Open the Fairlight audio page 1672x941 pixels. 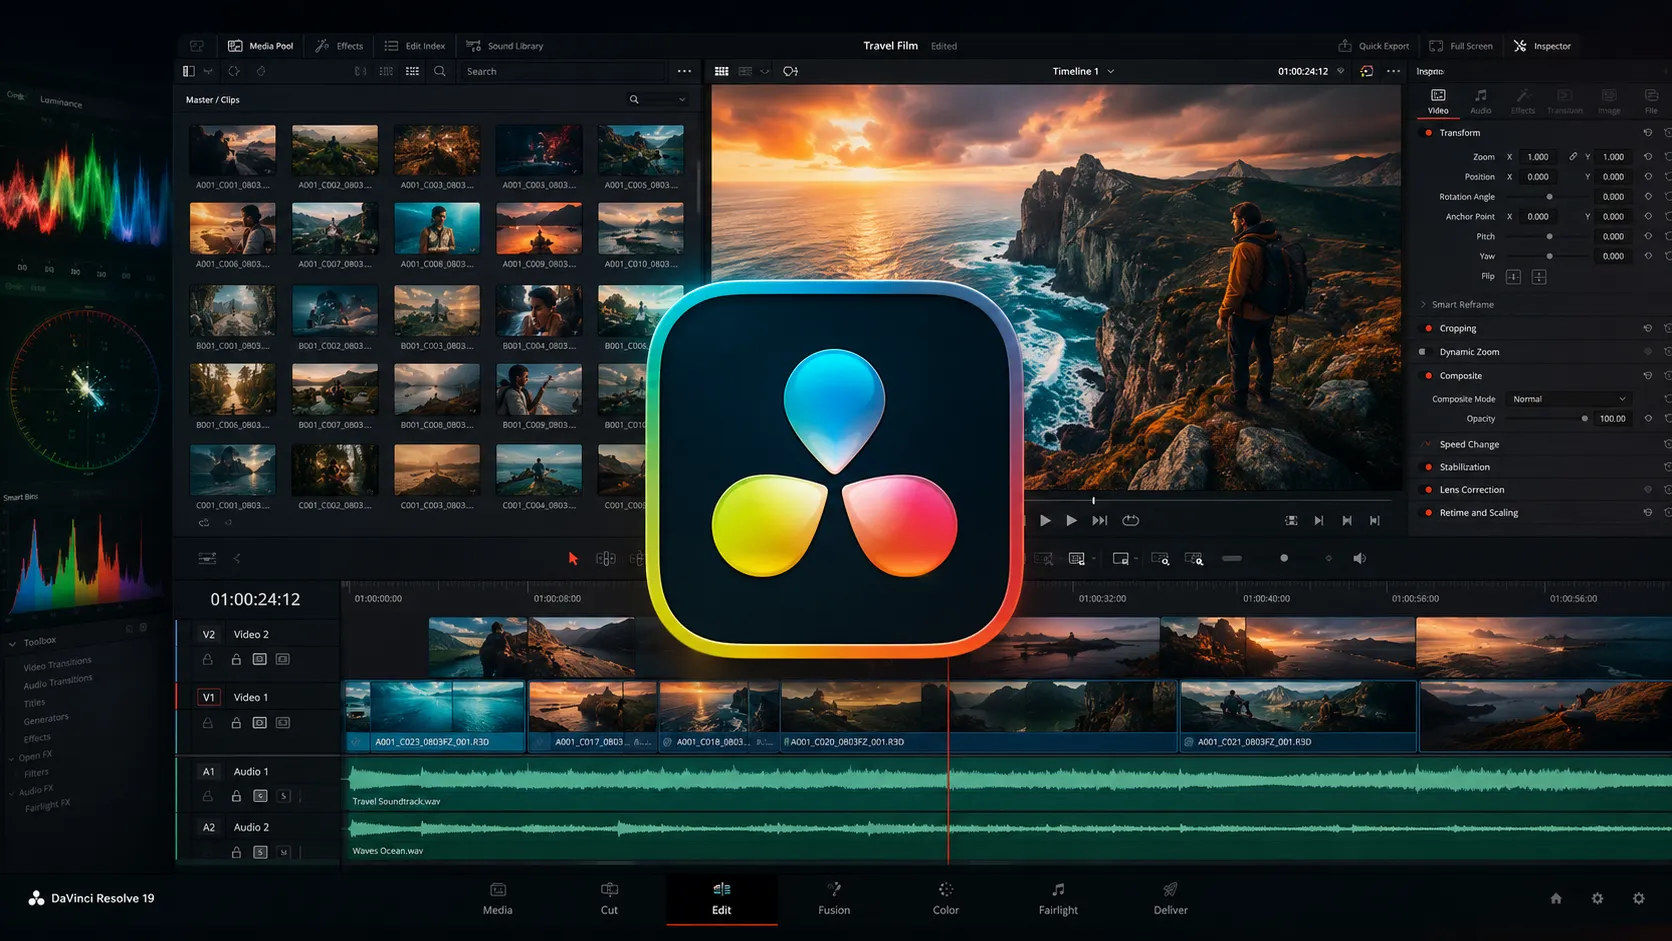[x=1058, y=899]
